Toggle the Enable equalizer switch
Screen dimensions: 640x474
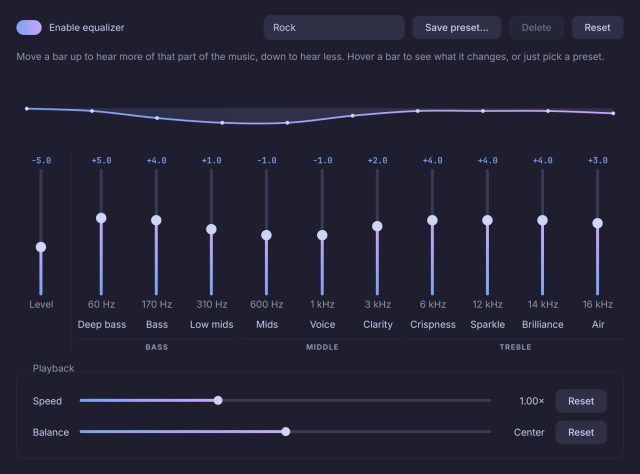29,27
